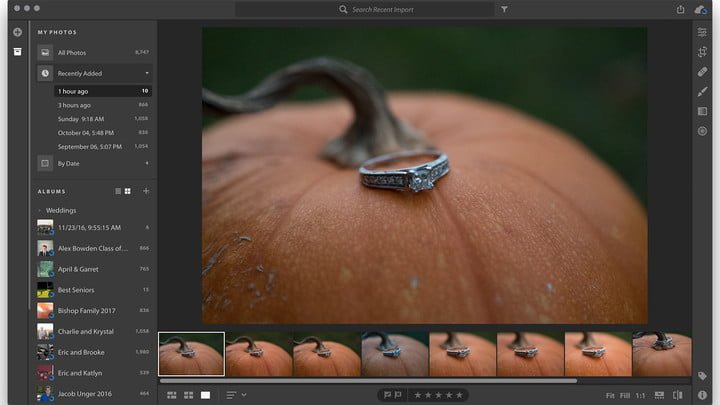Open the sort order dropdown
The width and height of the screenshot is (720, 405).
click(x=236, y=395)
